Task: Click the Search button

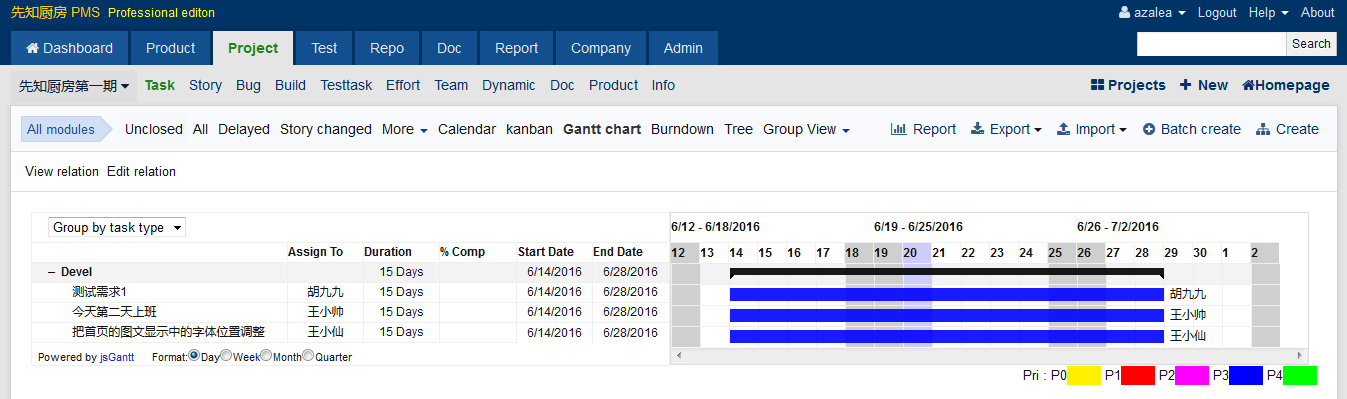Action: (1311, 44)
